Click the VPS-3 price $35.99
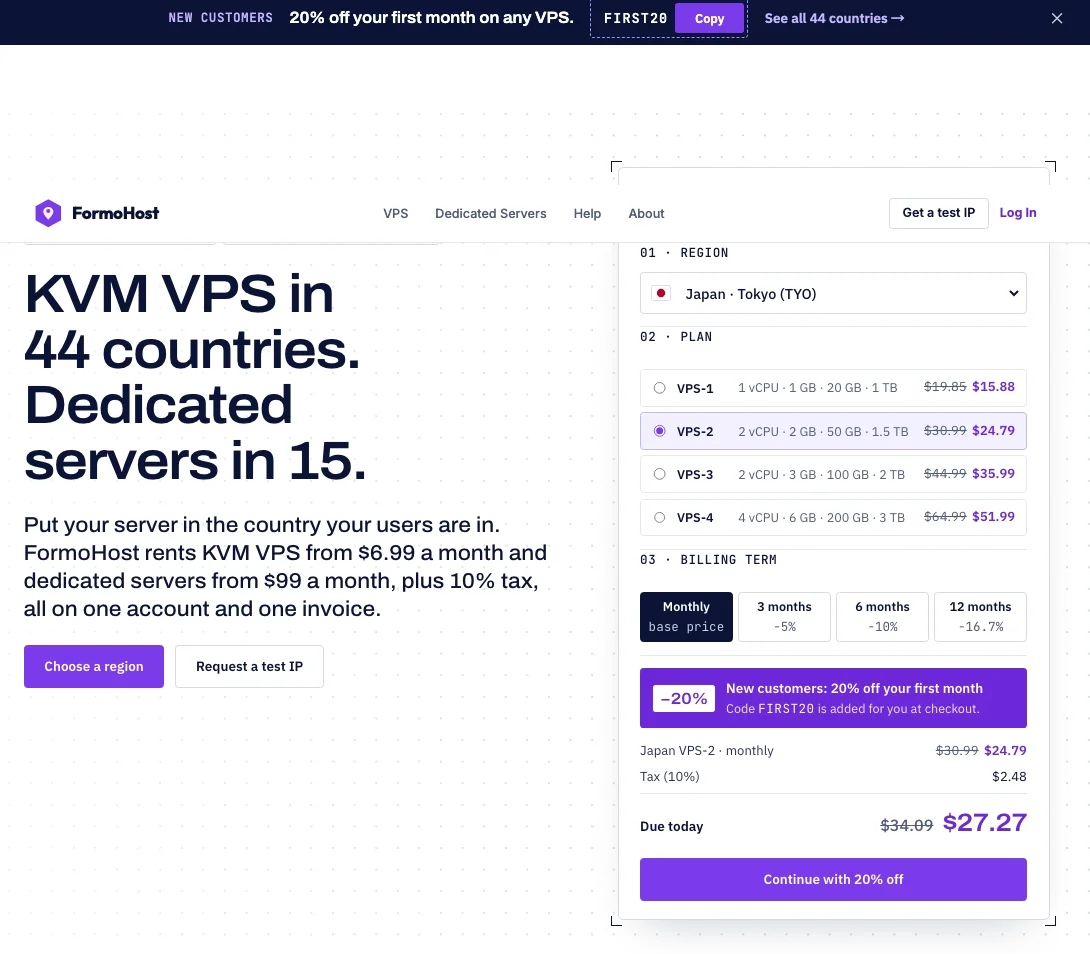Viewport: 1090px width, 954px height. click(993, 474)
